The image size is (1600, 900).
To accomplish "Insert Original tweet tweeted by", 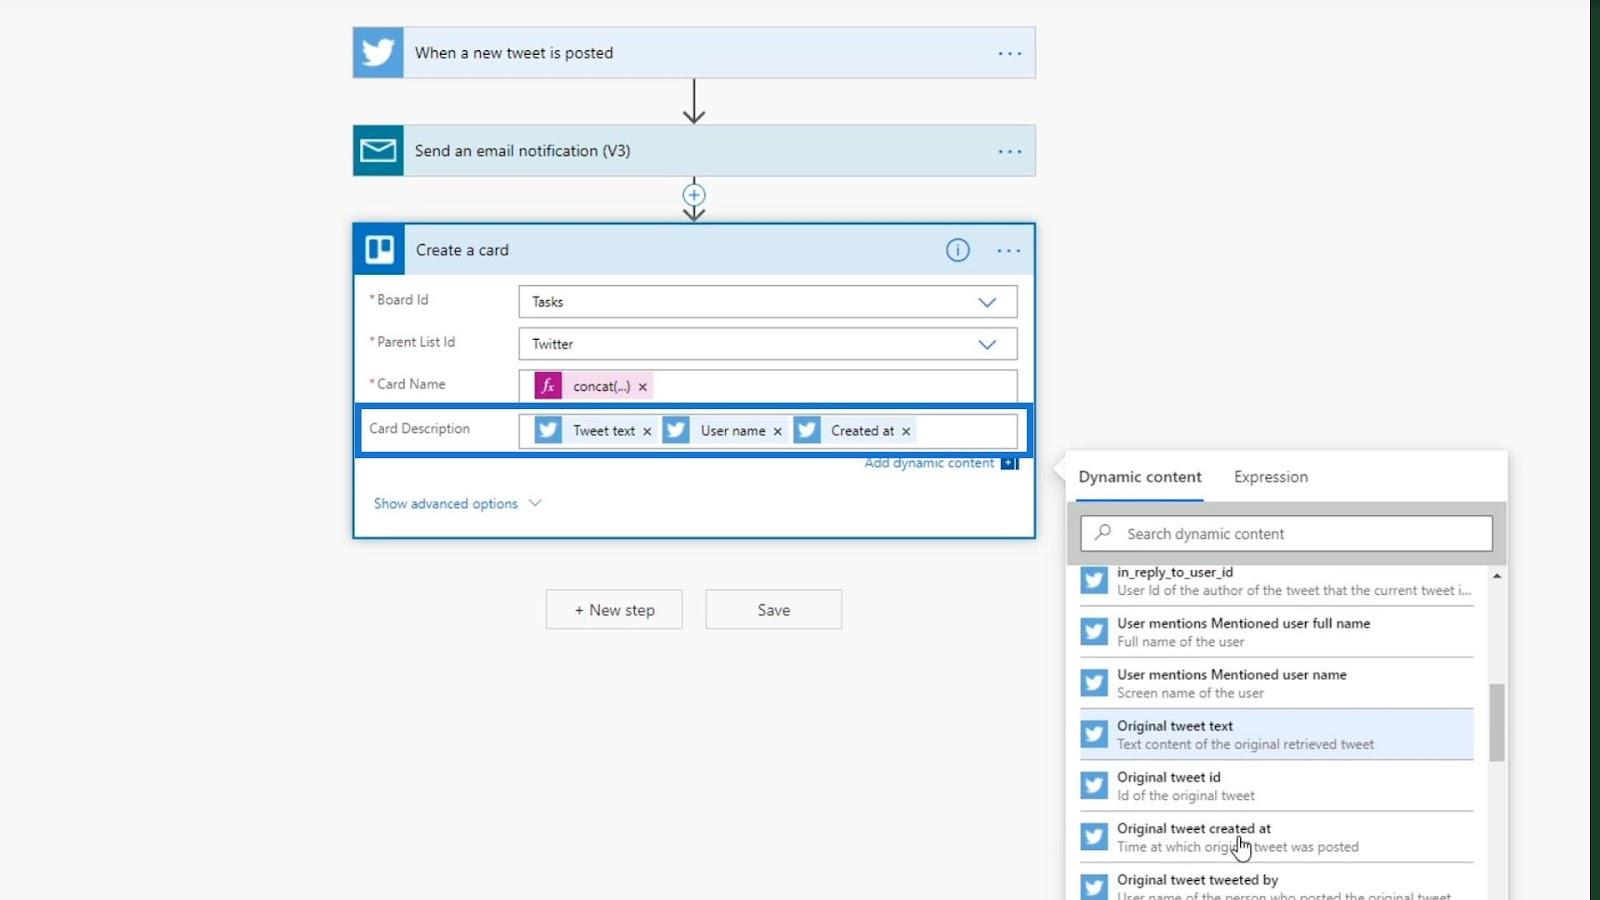I will (1276, 884).
